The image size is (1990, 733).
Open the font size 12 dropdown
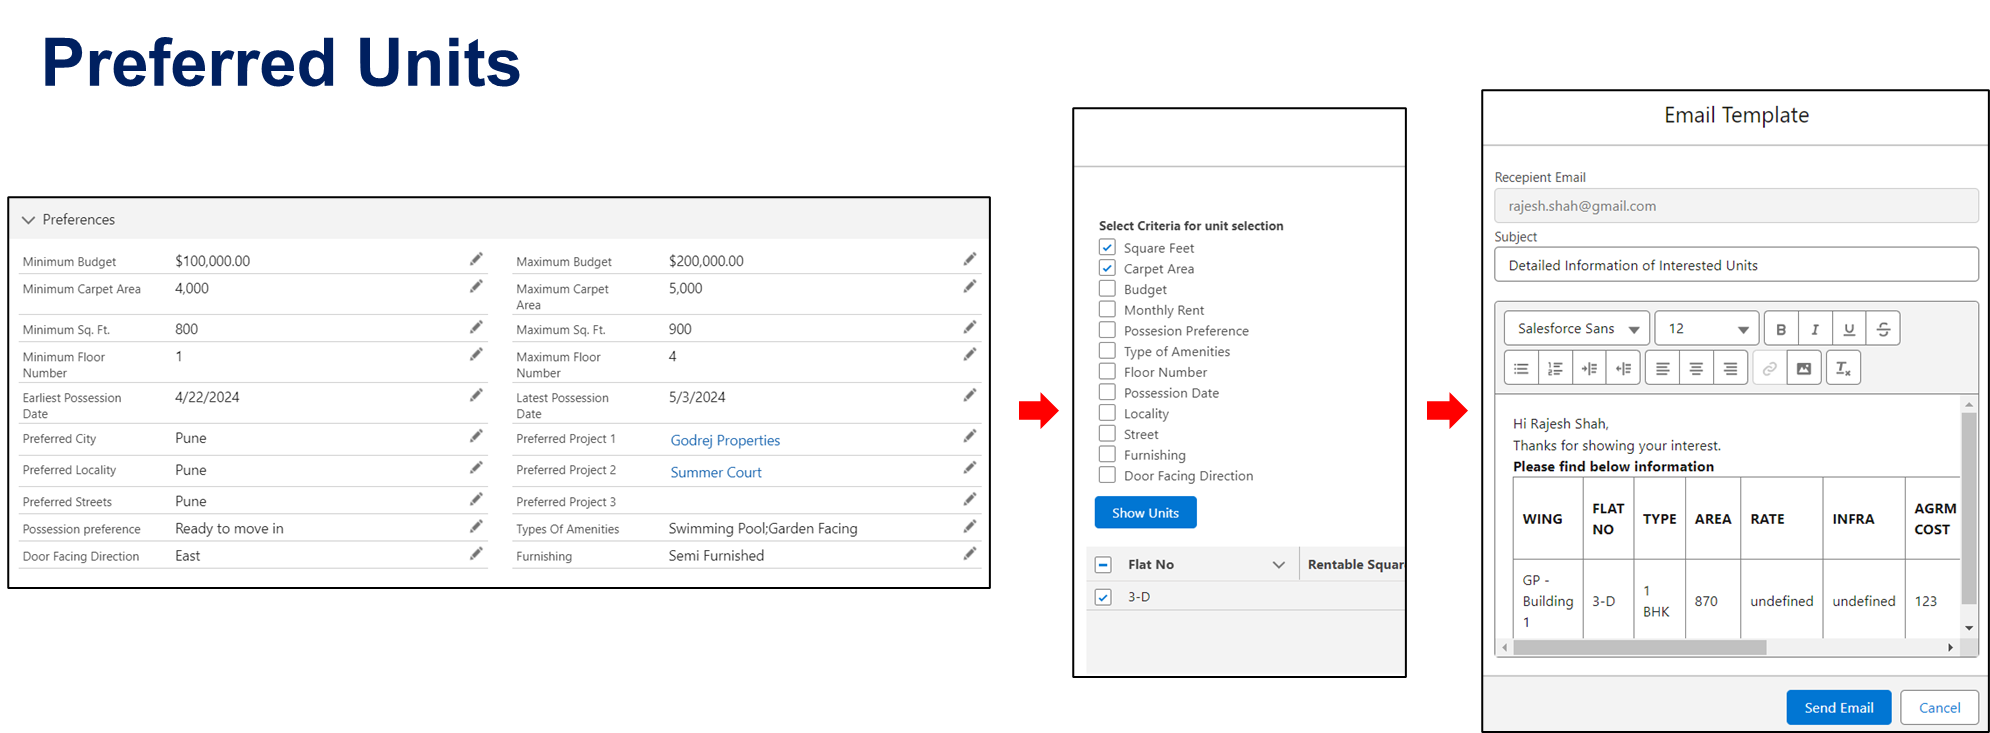[1707, 329]
